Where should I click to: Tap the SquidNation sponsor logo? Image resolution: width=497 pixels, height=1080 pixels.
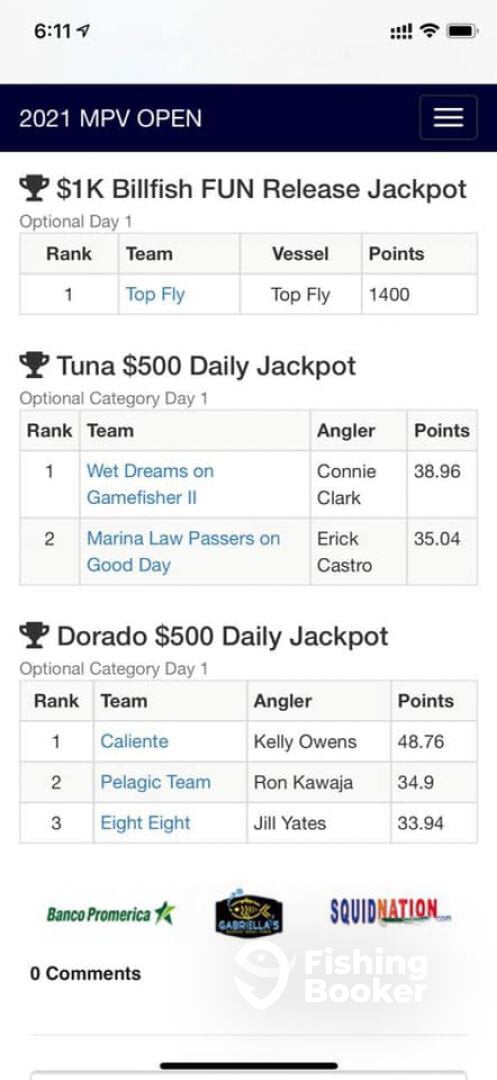click(x=390, y=912)
